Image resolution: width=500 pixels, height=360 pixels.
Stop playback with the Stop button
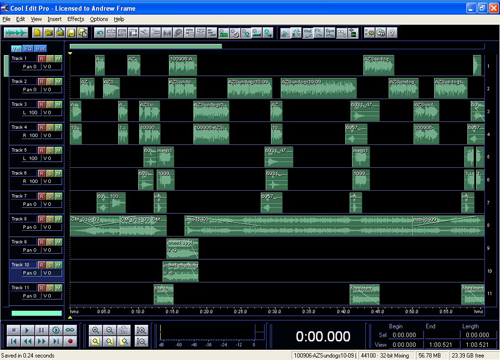pyautogui.click(x=13, y=330)
